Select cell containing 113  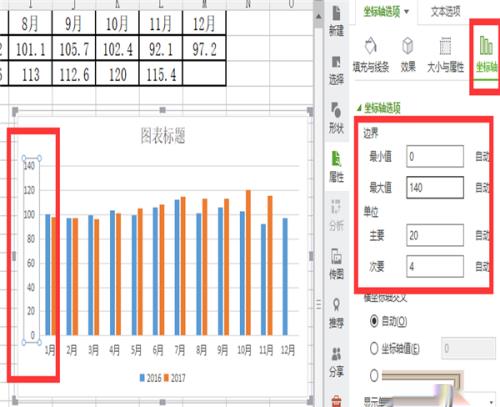30,74
